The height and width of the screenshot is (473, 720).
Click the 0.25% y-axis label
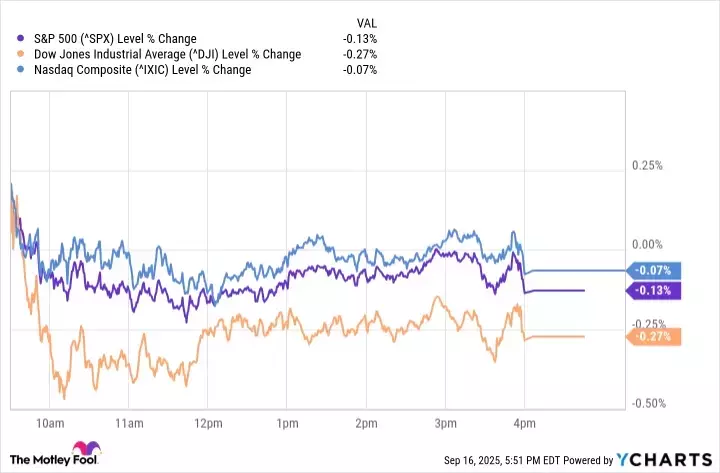[648, 166]
